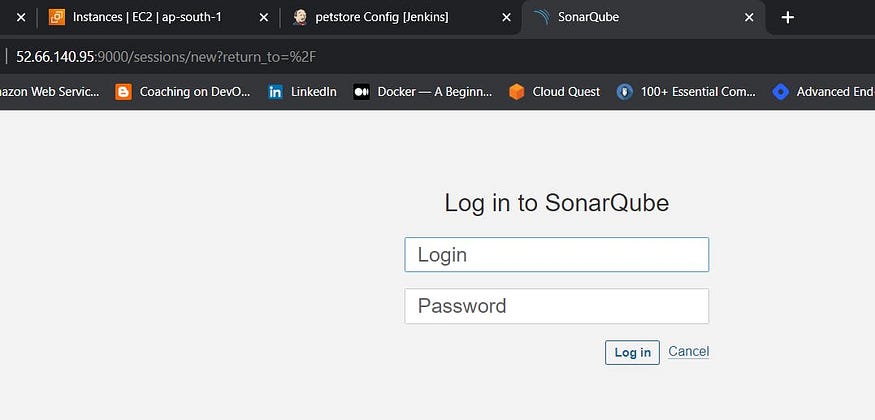This screenshot has height=420, width=875.
Task: Open the Coaching on DevOps bookmark
Action: pyautogui.click(x=183, y=91)
